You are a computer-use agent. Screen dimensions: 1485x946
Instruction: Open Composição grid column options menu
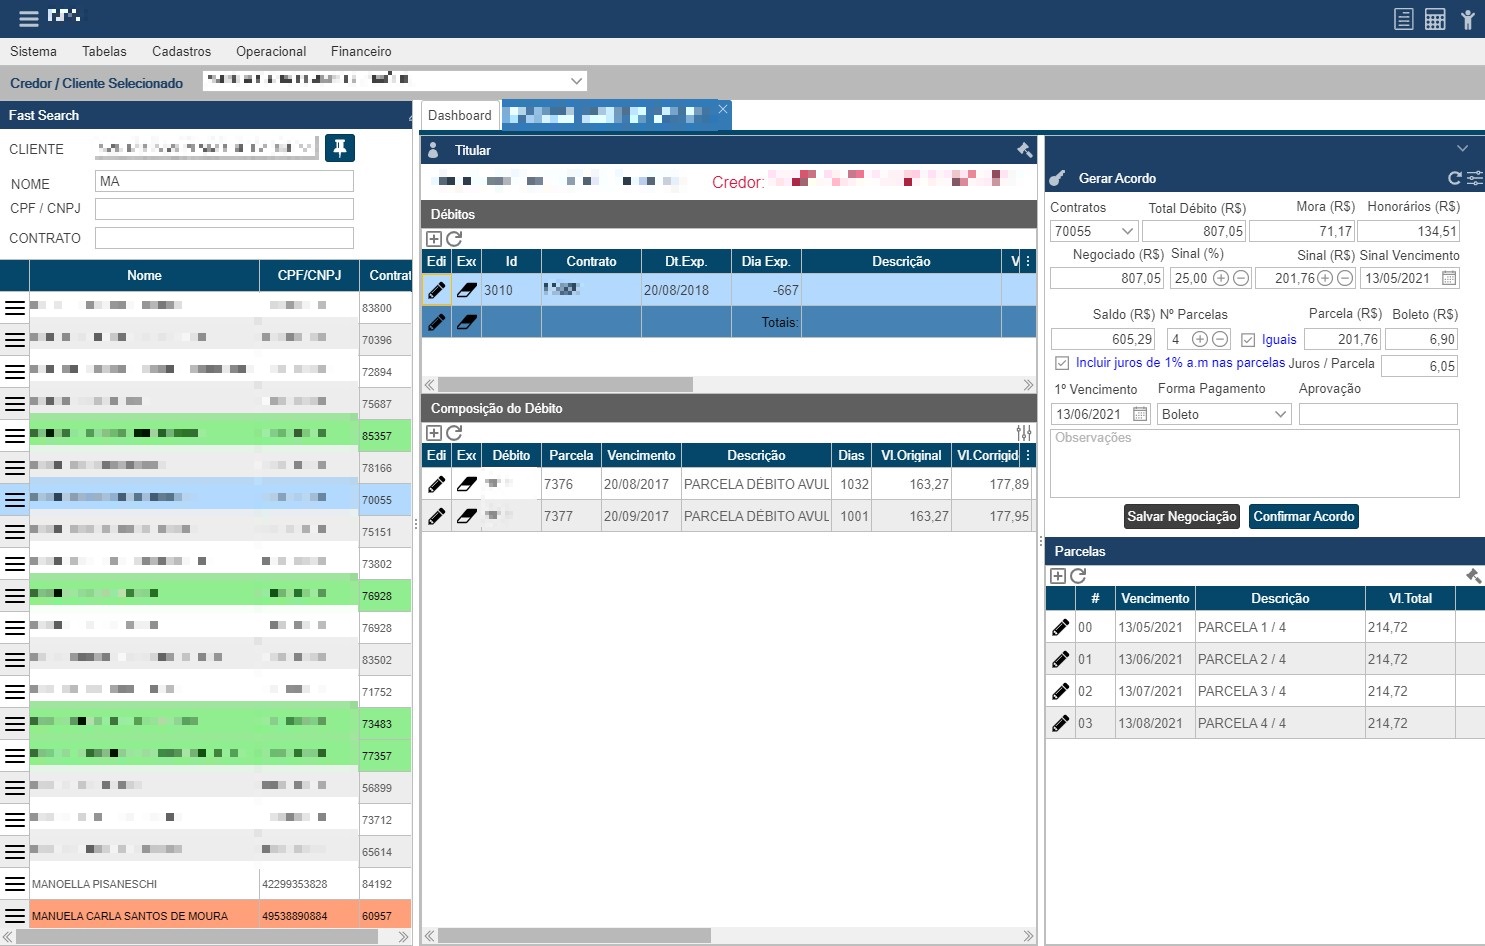[1028, 455]
